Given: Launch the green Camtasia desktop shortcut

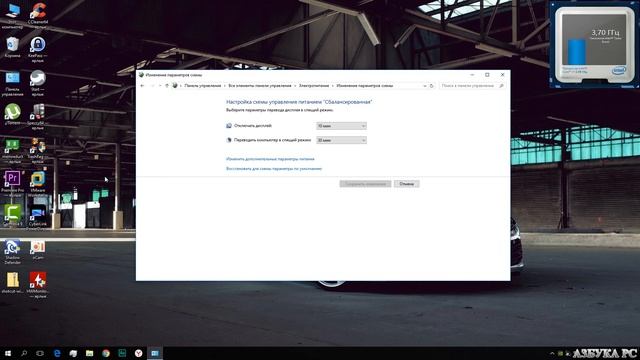Looking at the screenshot, I should [12, 216].
